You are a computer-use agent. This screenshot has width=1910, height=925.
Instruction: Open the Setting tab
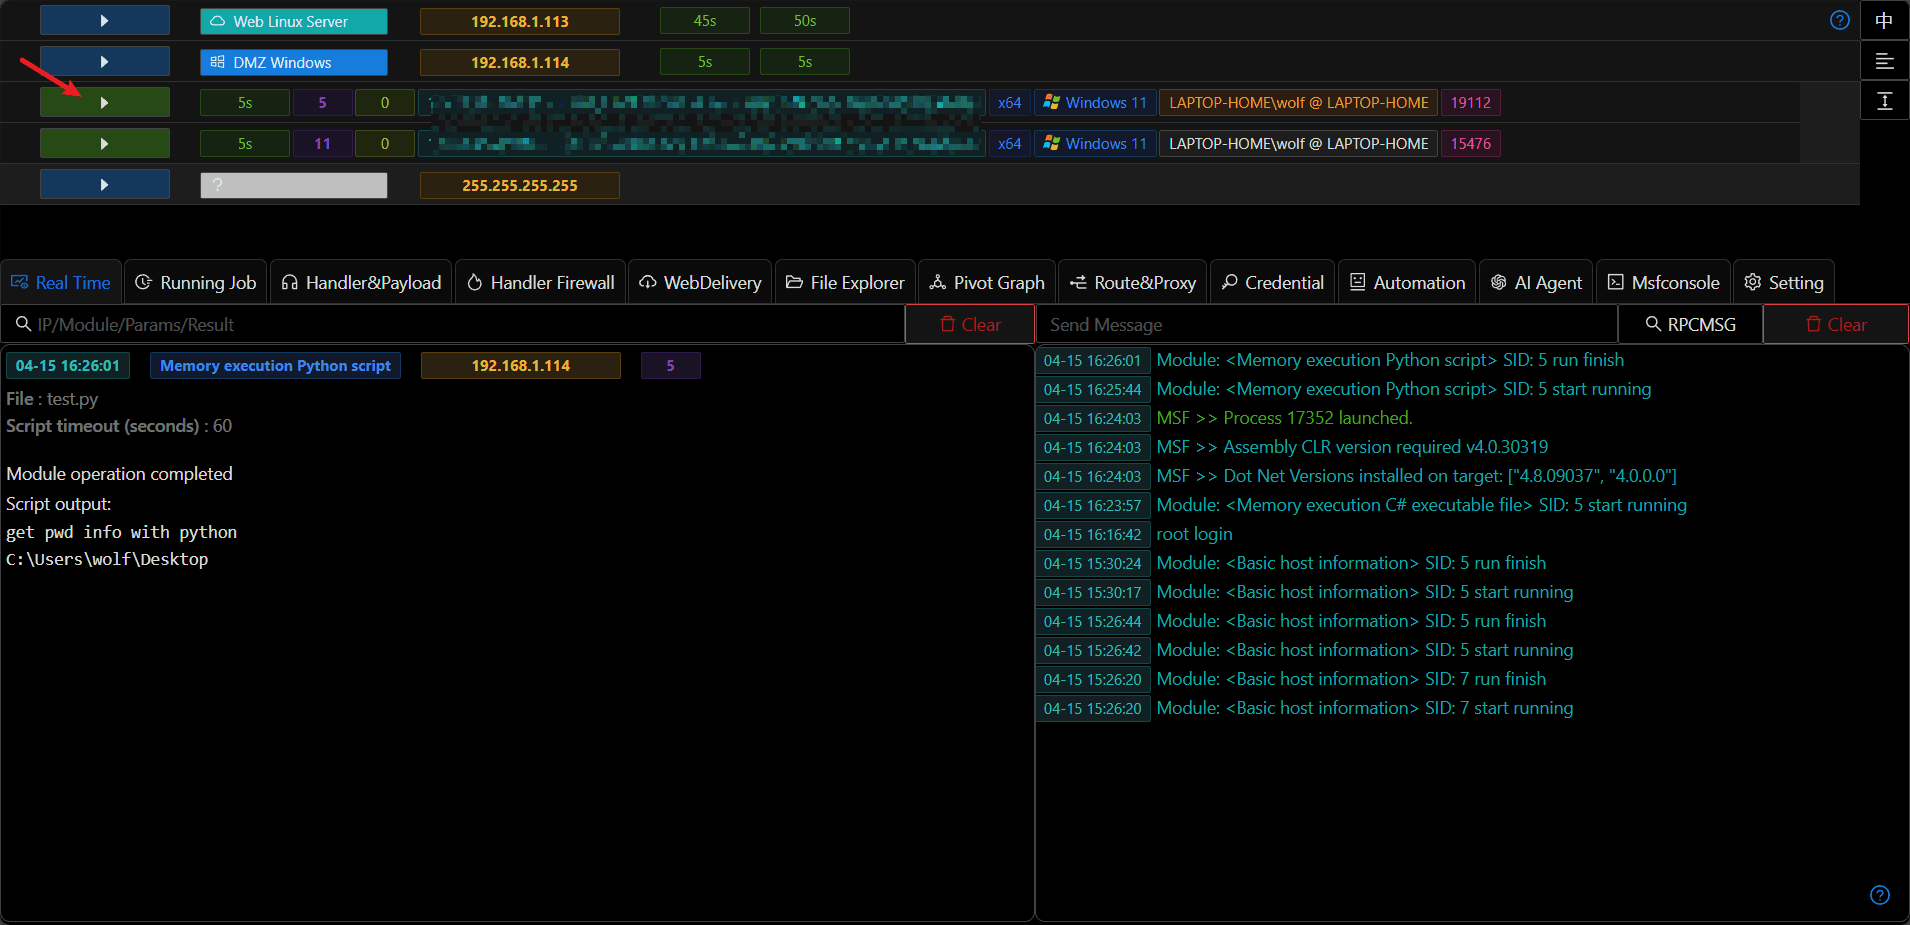pos(1784,283)
